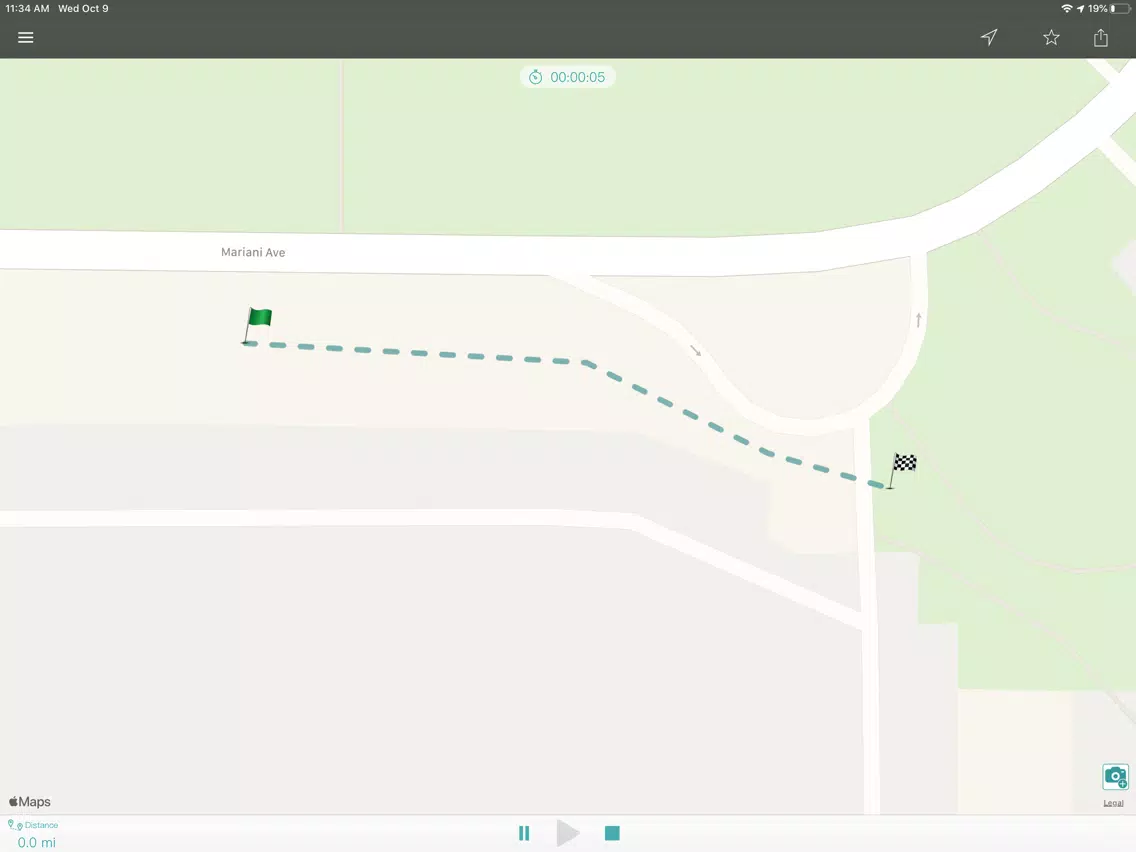
Task: Open the hamburger menu
Action: [25, 38]
